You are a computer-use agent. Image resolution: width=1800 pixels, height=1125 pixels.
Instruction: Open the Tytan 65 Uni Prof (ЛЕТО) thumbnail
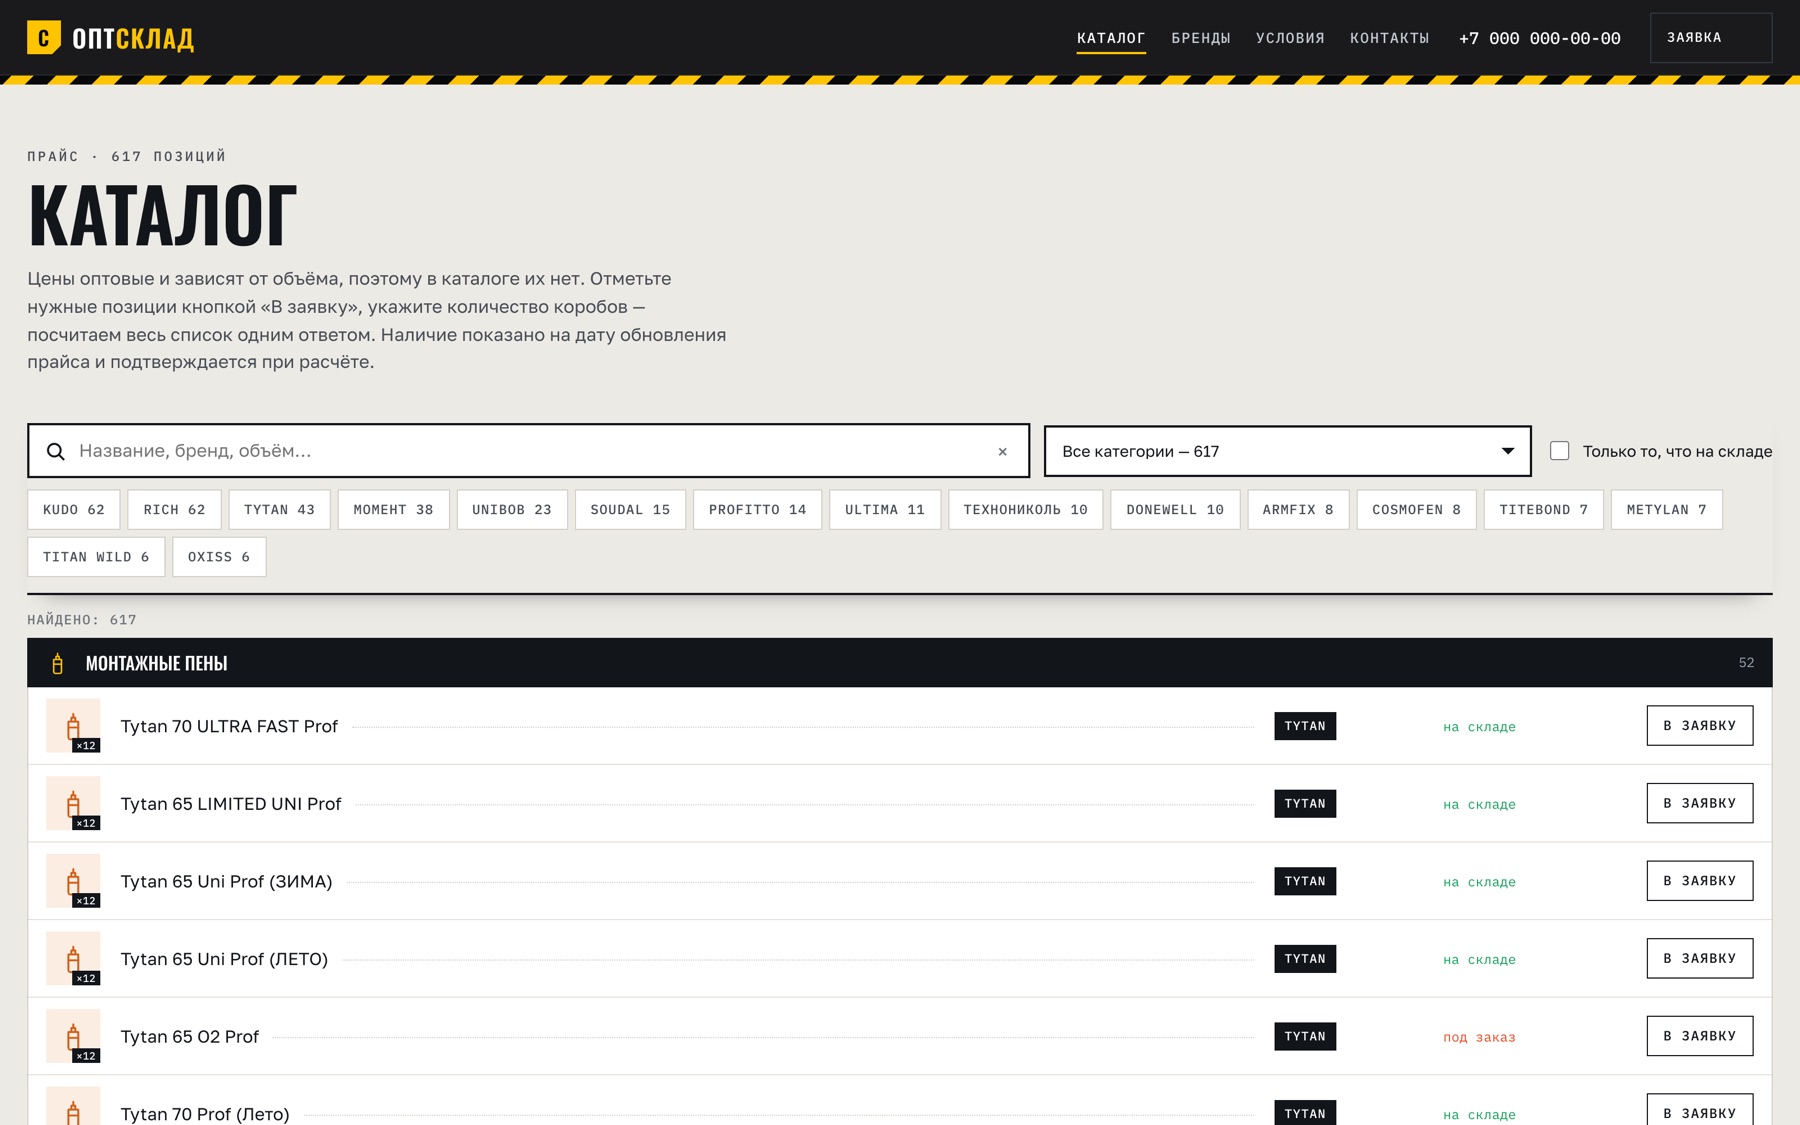[x=73, y=959]
